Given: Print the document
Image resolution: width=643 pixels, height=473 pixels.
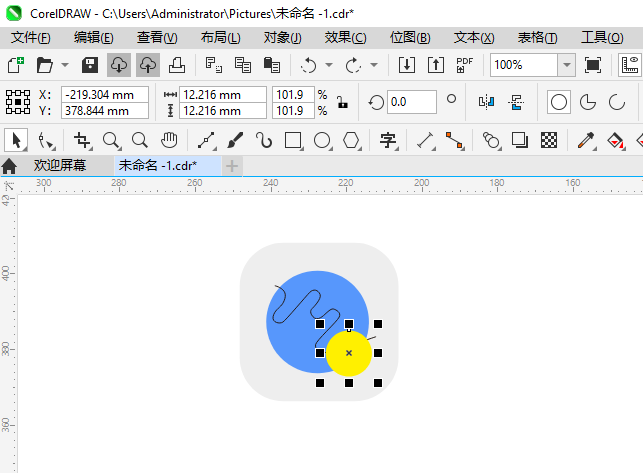Looking at the screenshot, I should 177,65.
